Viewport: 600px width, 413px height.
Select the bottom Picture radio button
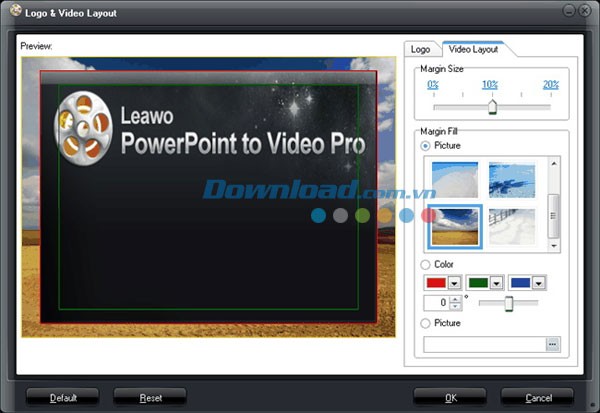coord(425,323)
